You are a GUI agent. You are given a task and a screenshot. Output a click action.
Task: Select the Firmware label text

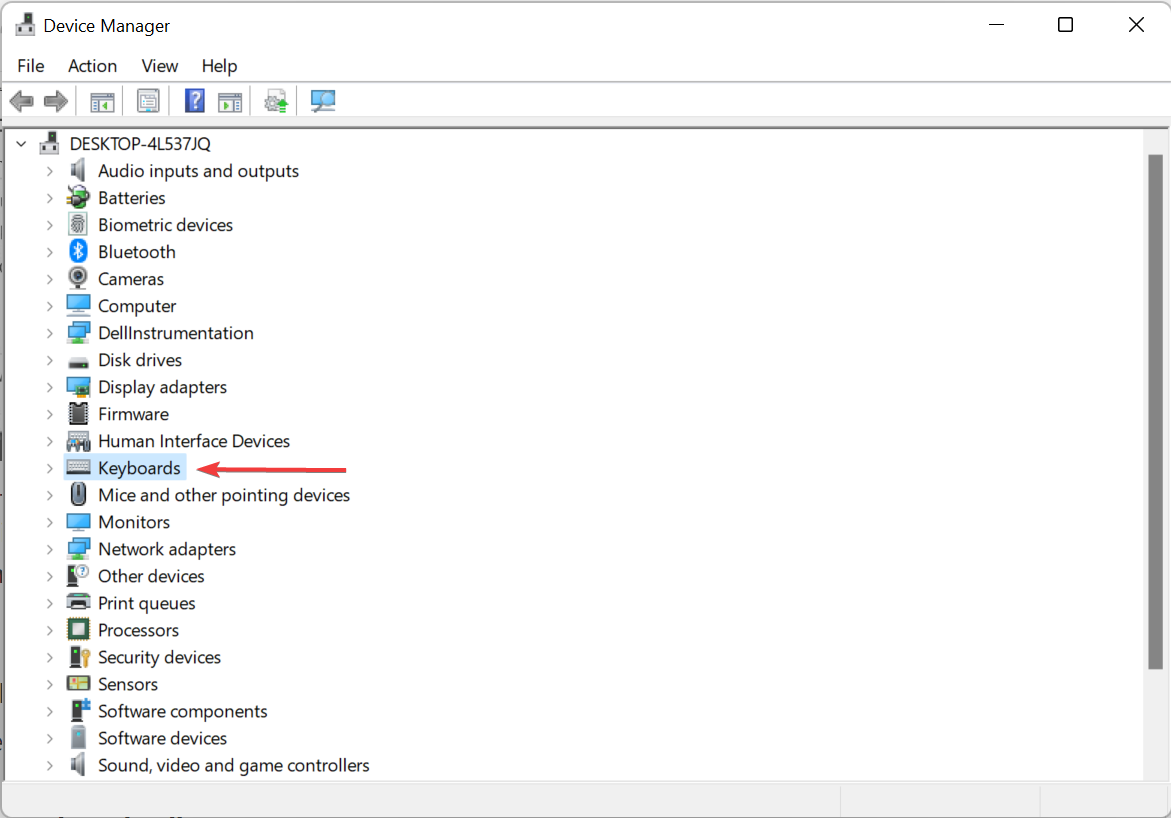click(133, 414)
